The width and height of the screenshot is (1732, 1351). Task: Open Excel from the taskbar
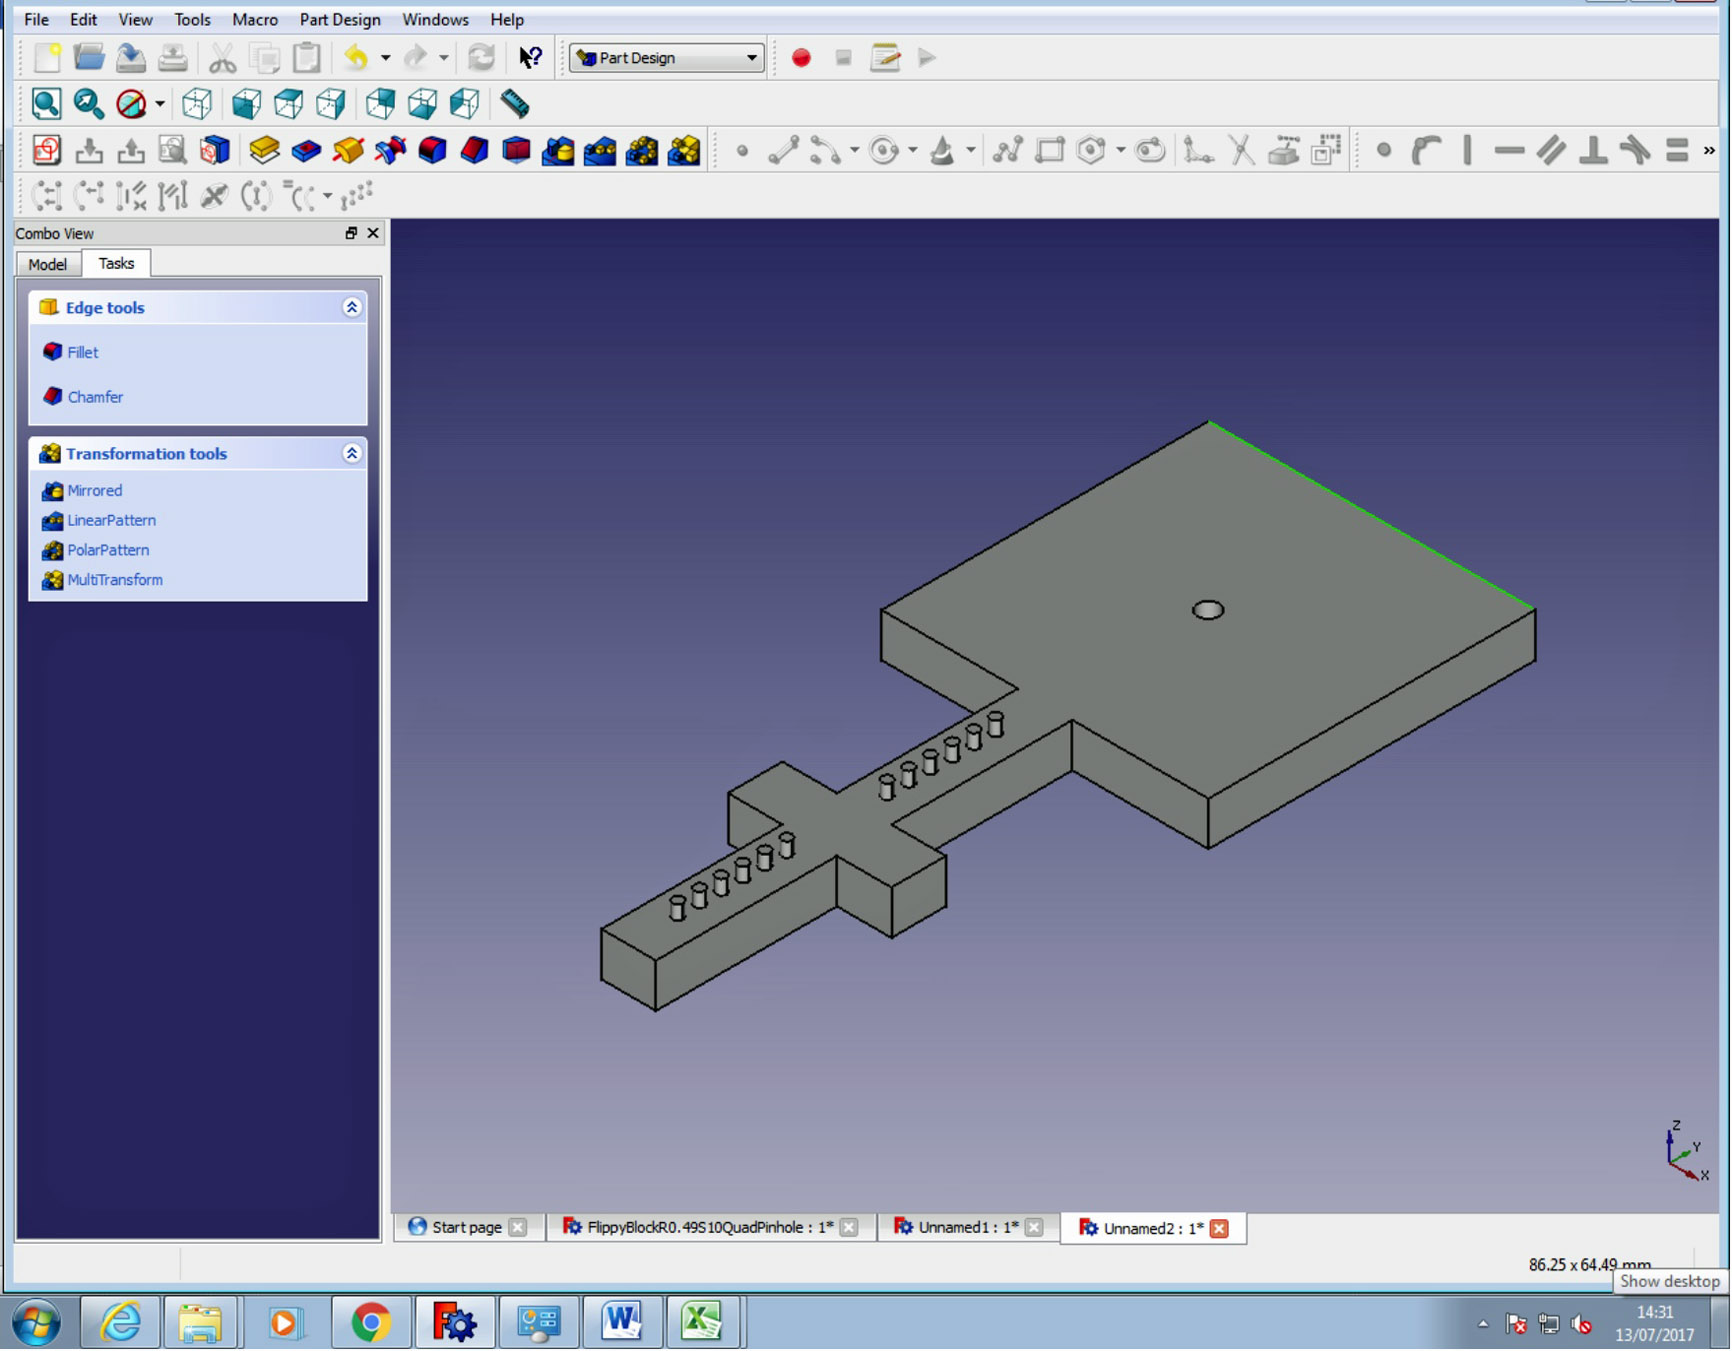[702, 1323]
